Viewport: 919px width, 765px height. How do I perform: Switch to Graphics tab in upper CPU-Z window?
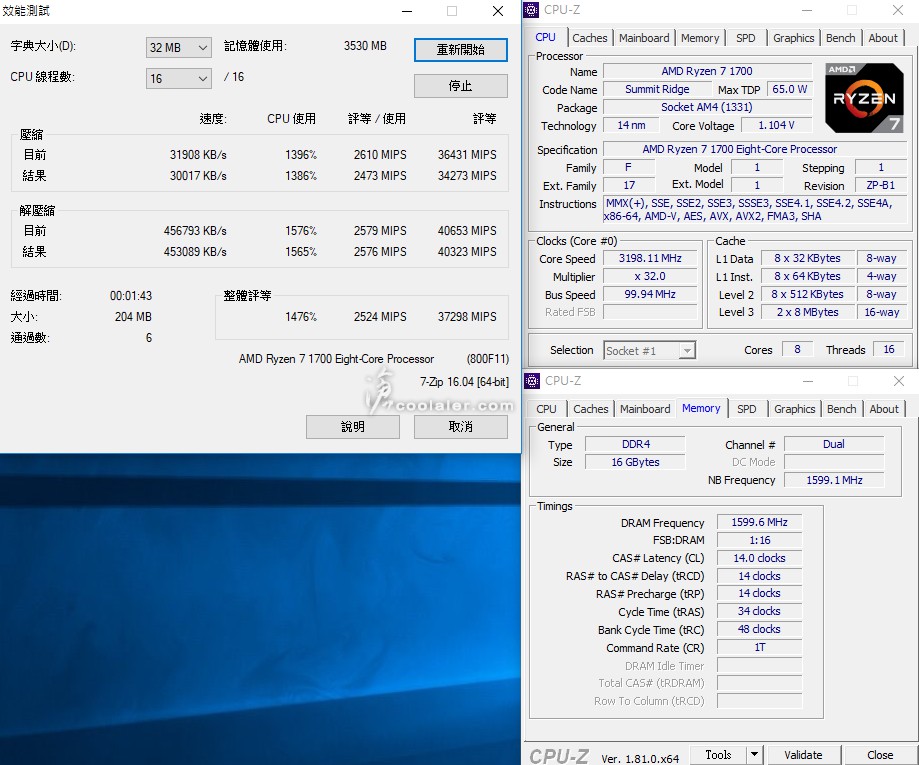[794, 38]
